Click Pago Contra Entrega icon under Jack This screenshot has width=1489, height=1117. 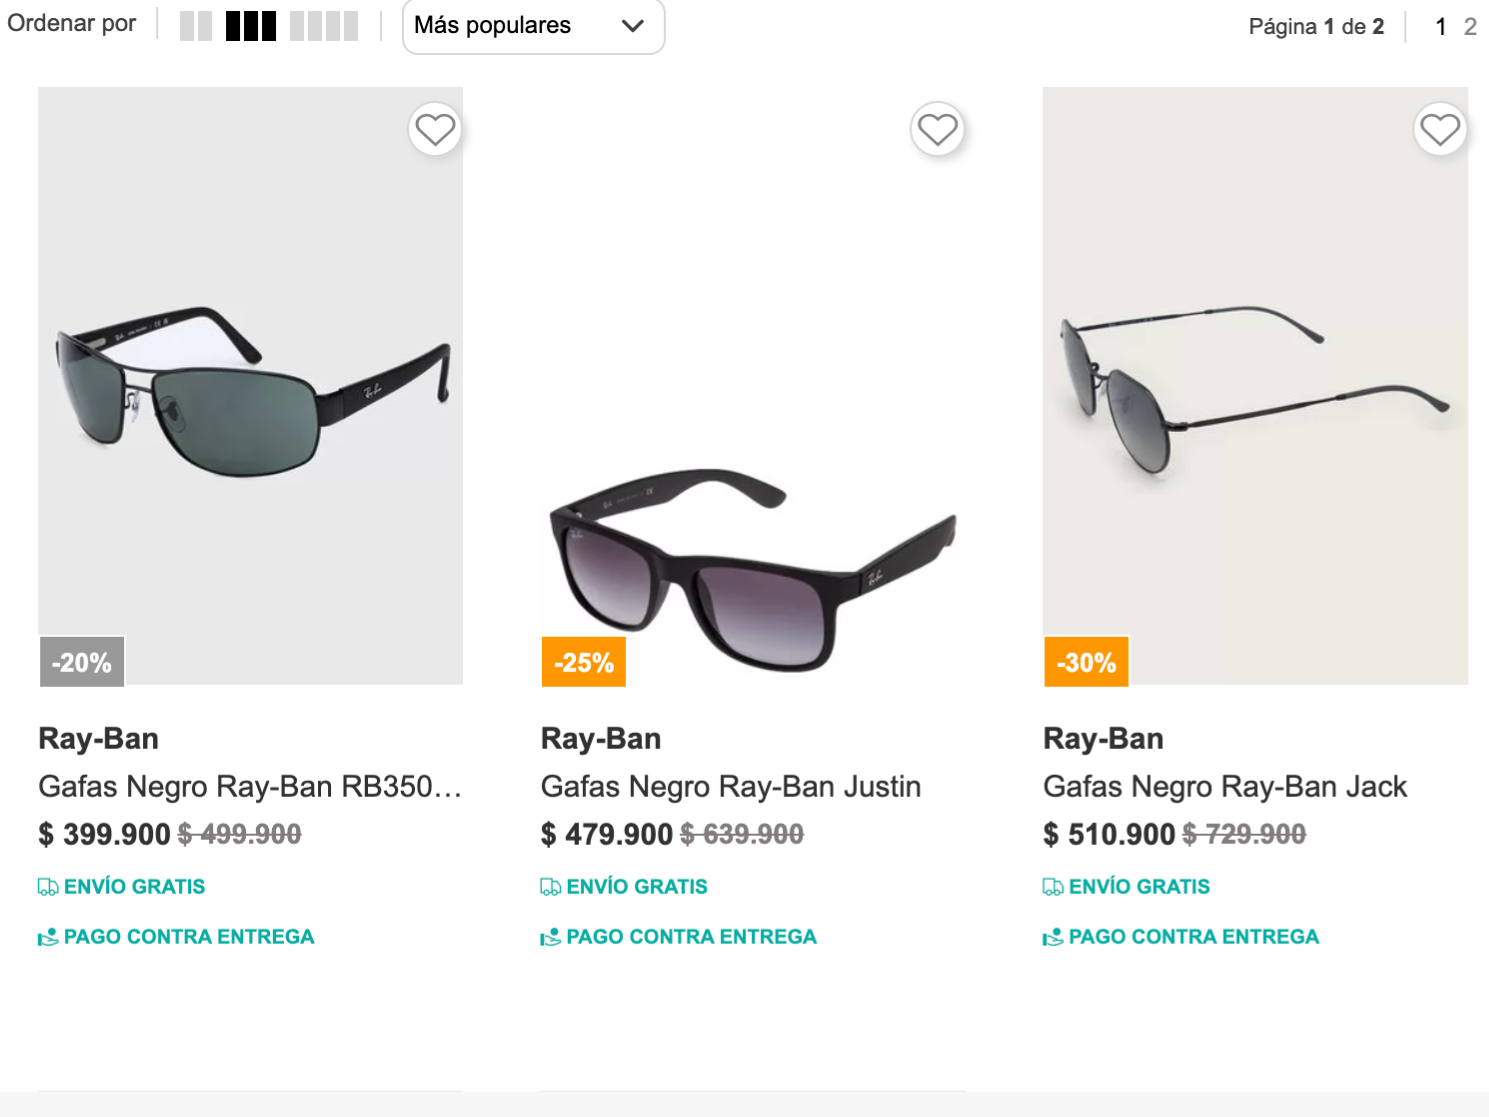point(1053,937)
